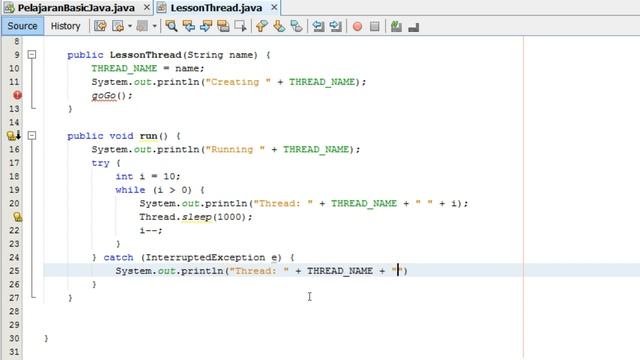640x360 pixels.
Task: Find the previous occurrence icon
Action: [189, 26]
